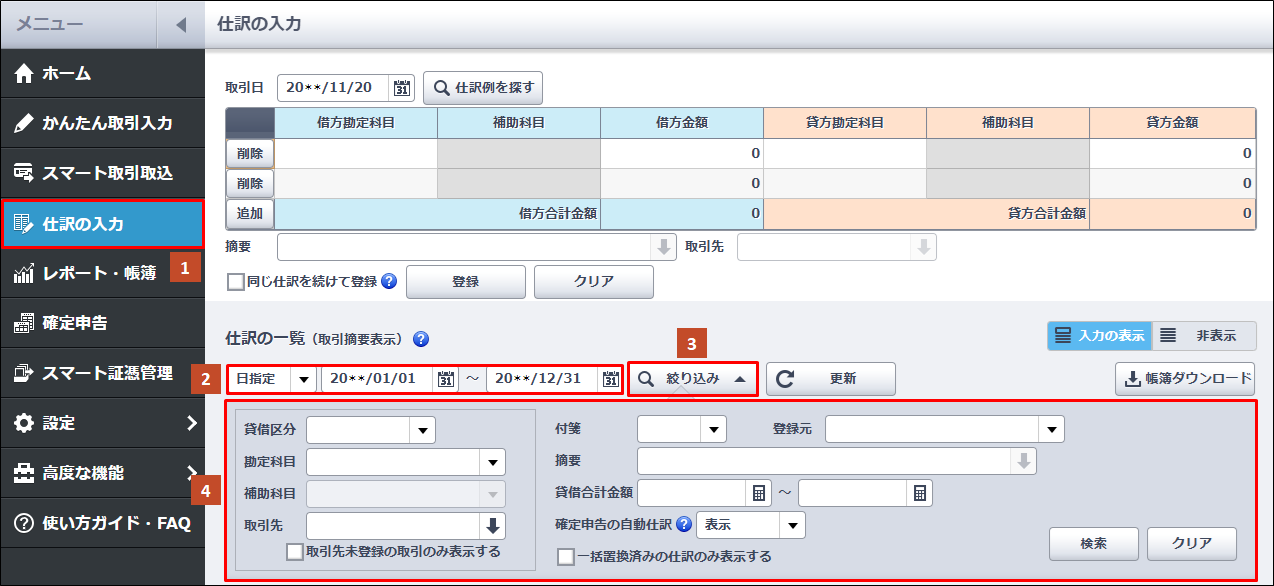Go to かんたん取引入力 menu item

(100, 123)
